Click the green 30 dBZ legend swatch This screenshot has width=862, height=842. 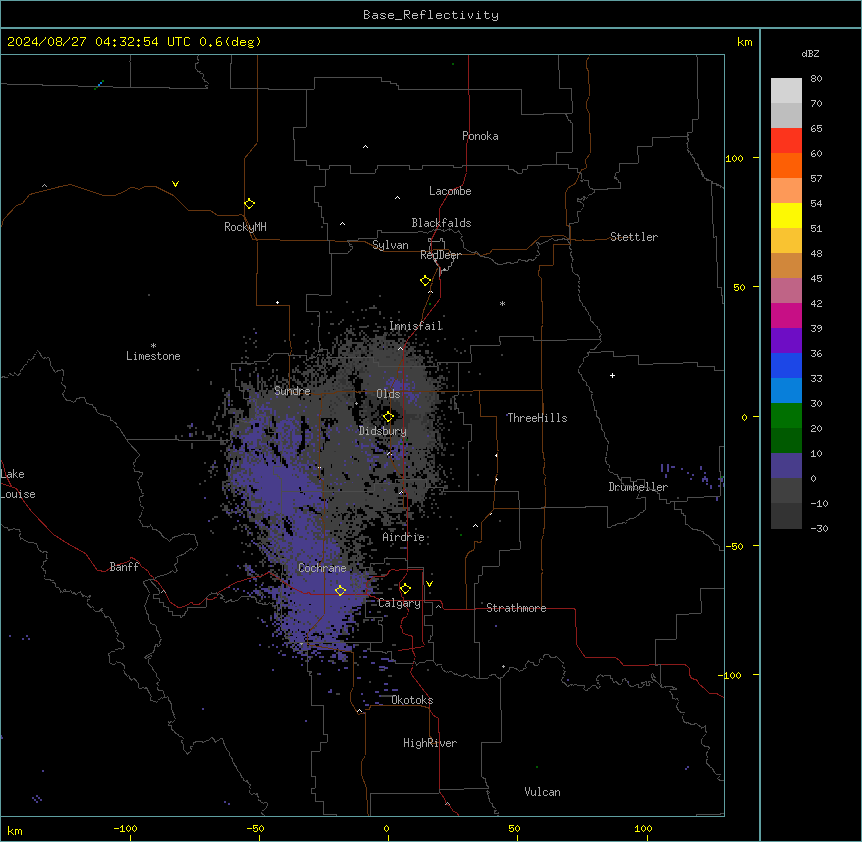pos(786,416)
